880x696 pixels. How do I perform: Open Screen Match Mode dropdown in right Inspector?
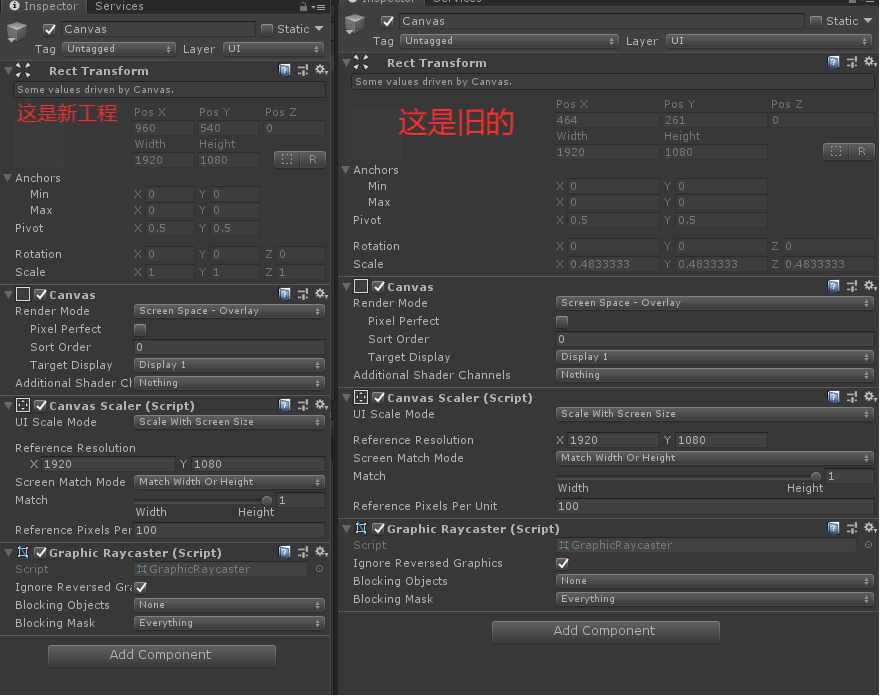[x=715, y=458]
